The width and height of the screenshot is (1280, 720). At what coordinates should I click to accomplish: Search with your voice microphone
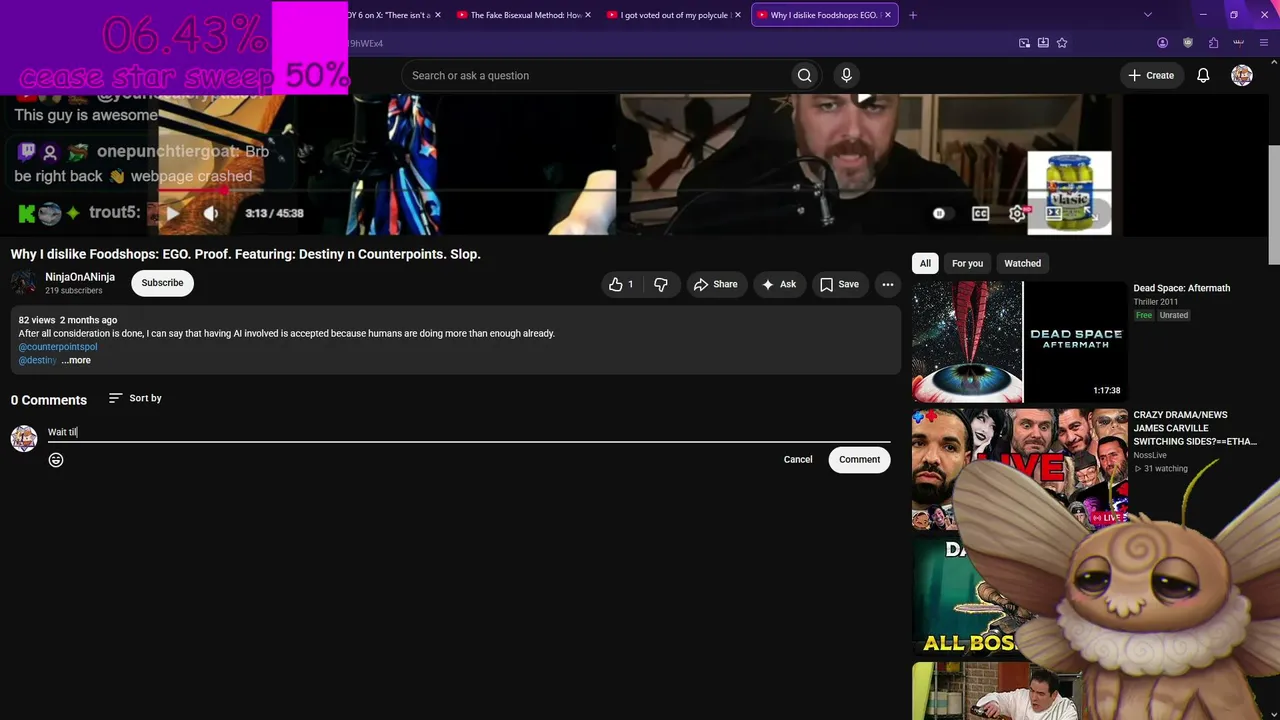(846, 75)
